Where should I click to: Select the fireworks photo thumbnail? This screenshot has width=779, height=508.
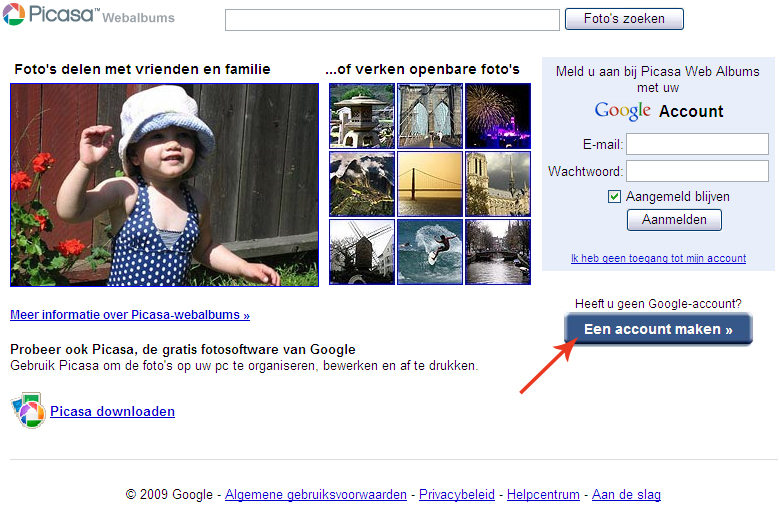[x=497, y=116]
